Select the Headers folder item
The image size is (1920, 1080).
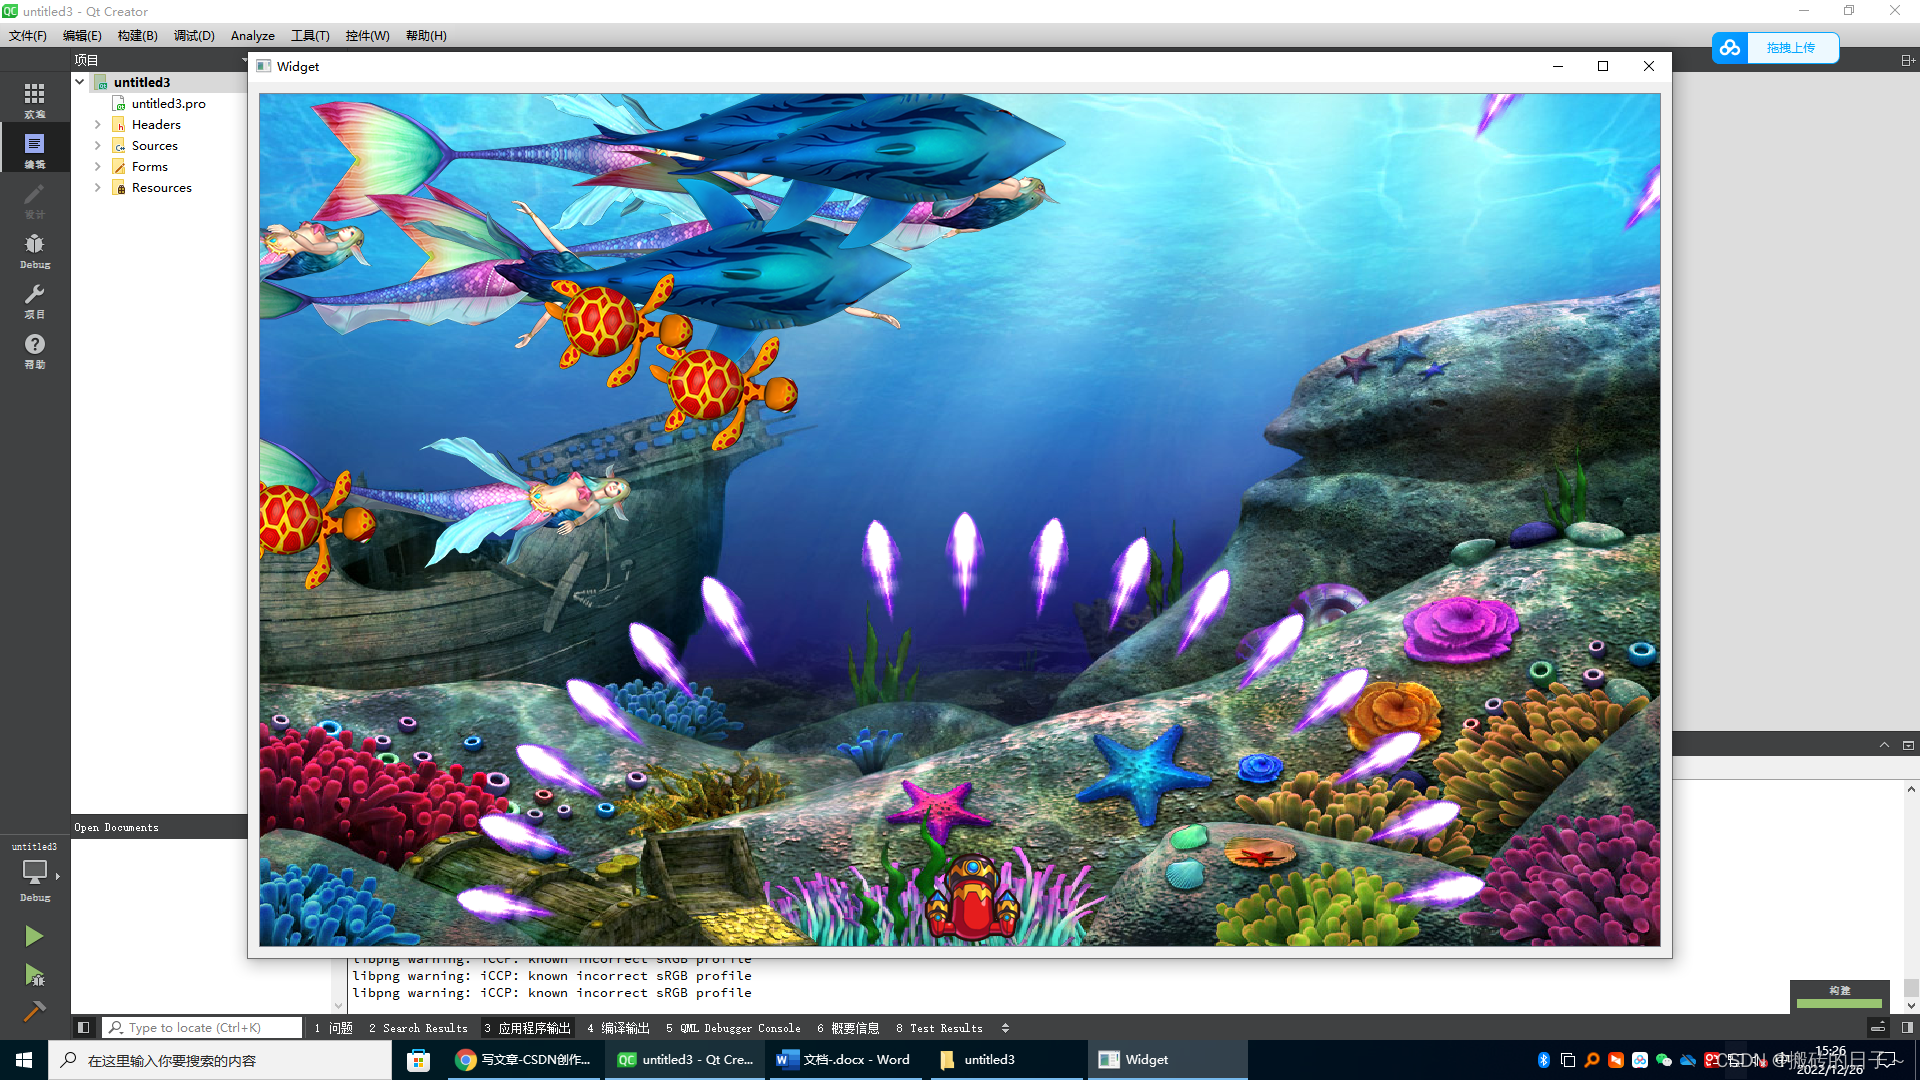click(x=156, y=125)
